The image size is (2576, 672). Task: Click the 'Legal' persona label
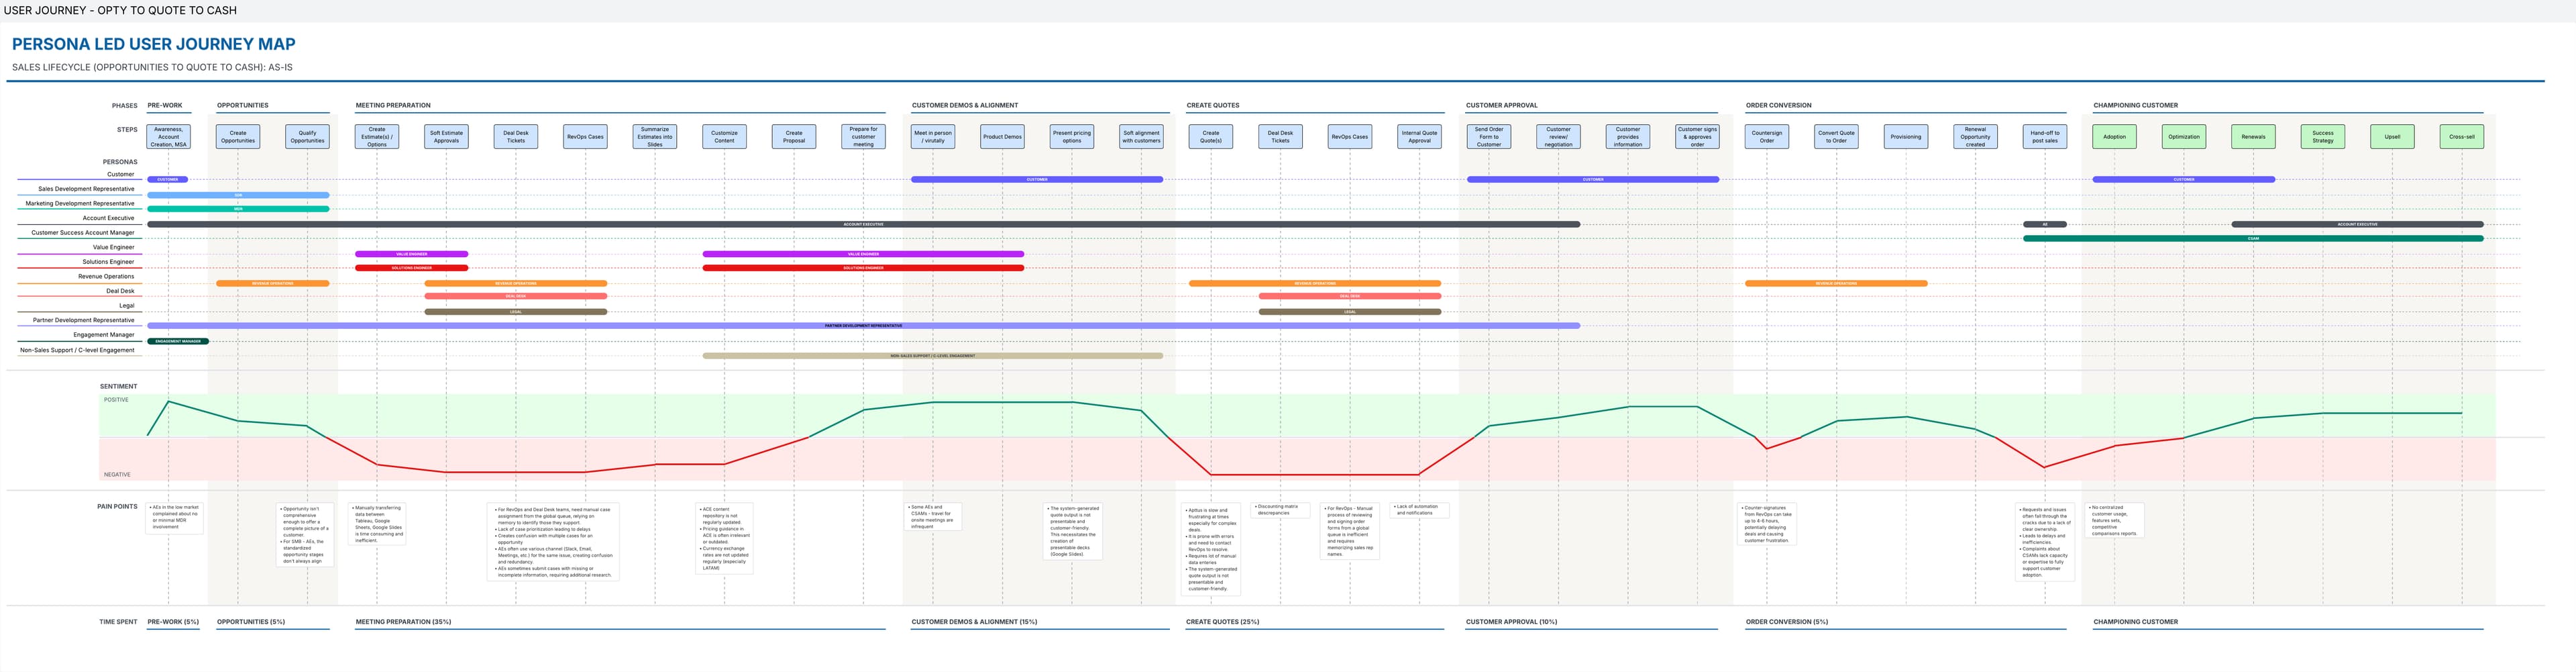pos(127,306)
